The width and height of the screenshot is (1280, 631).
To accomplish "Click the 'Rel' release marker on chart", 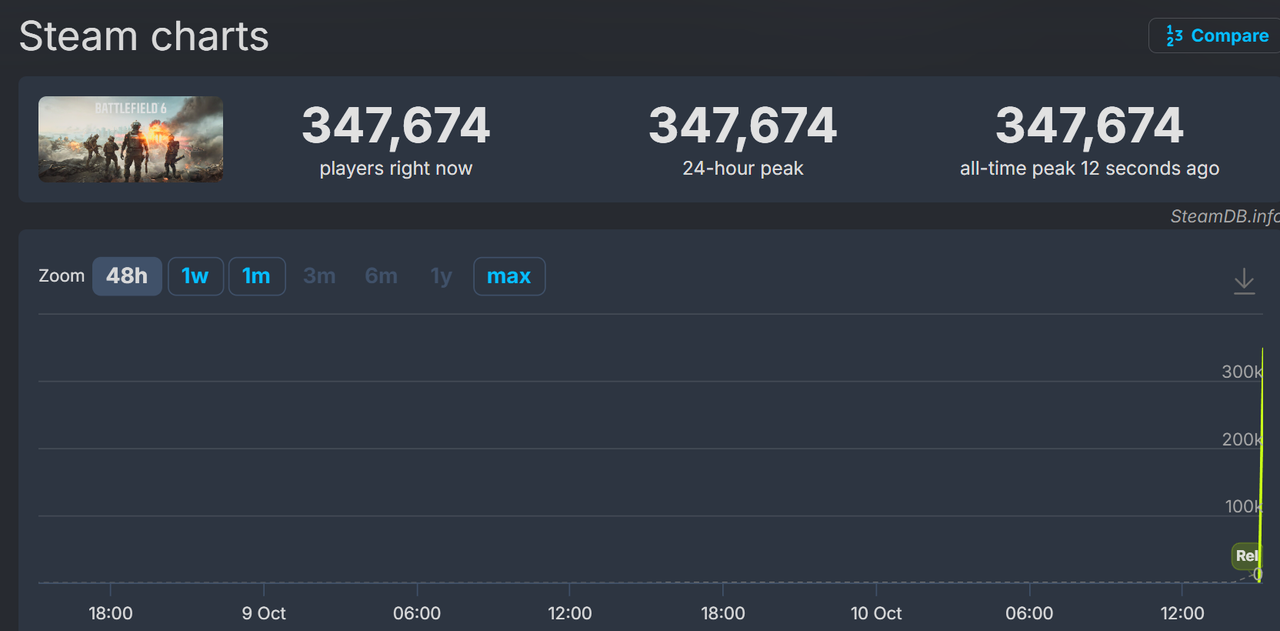I will [x=1246, y=556].
